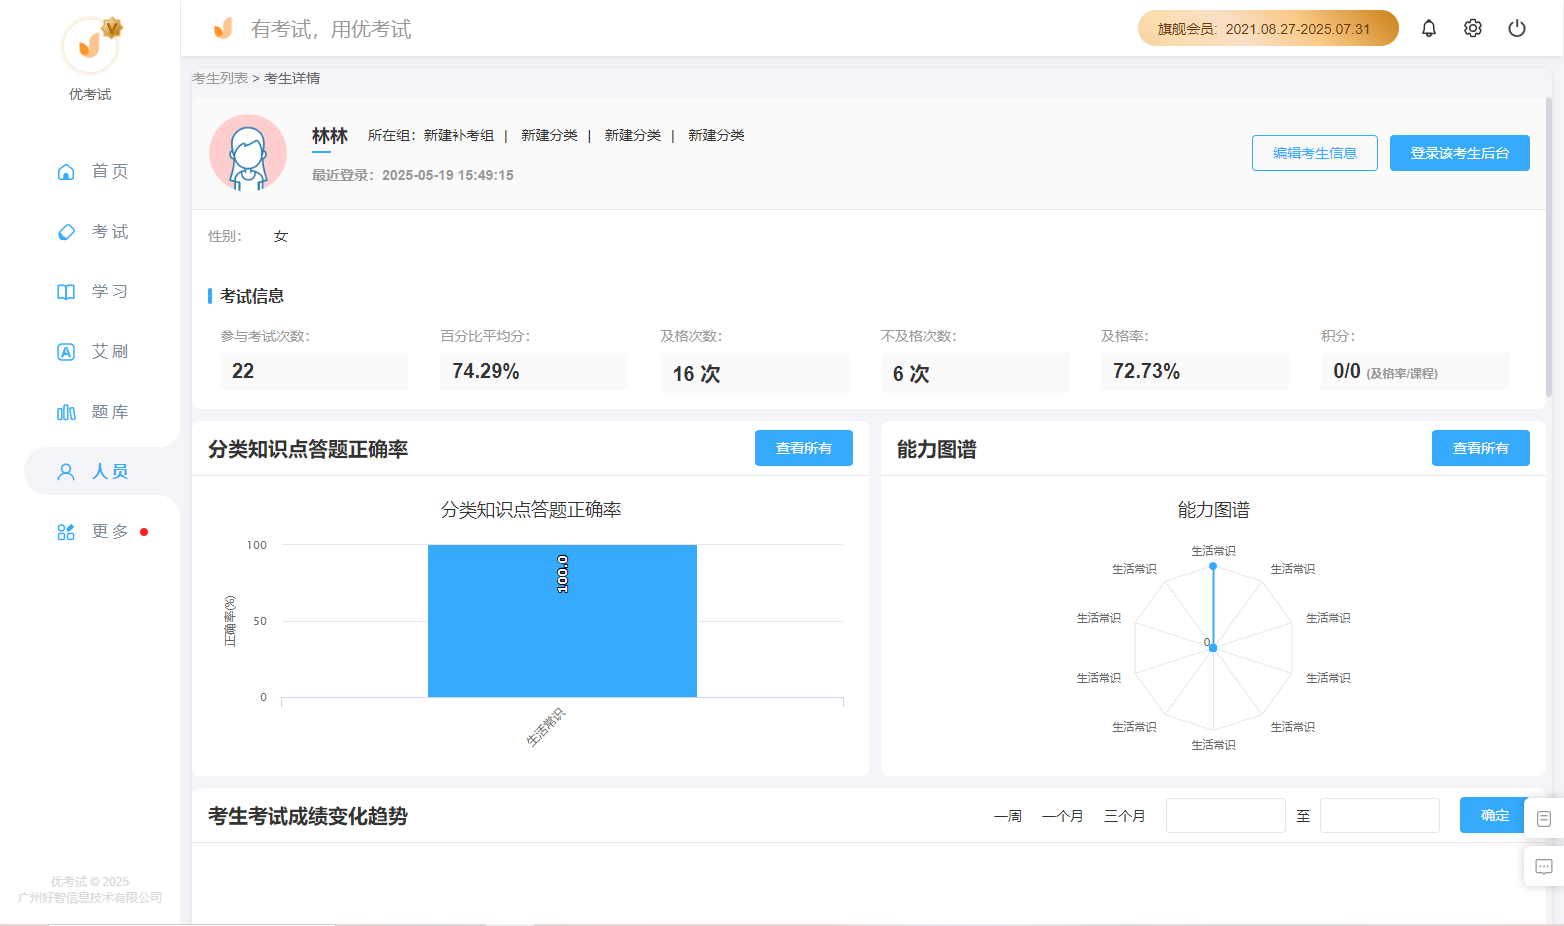Click the 考试 exam icon in sidebar
1564x926 pixels.
[x=66, y=232]
